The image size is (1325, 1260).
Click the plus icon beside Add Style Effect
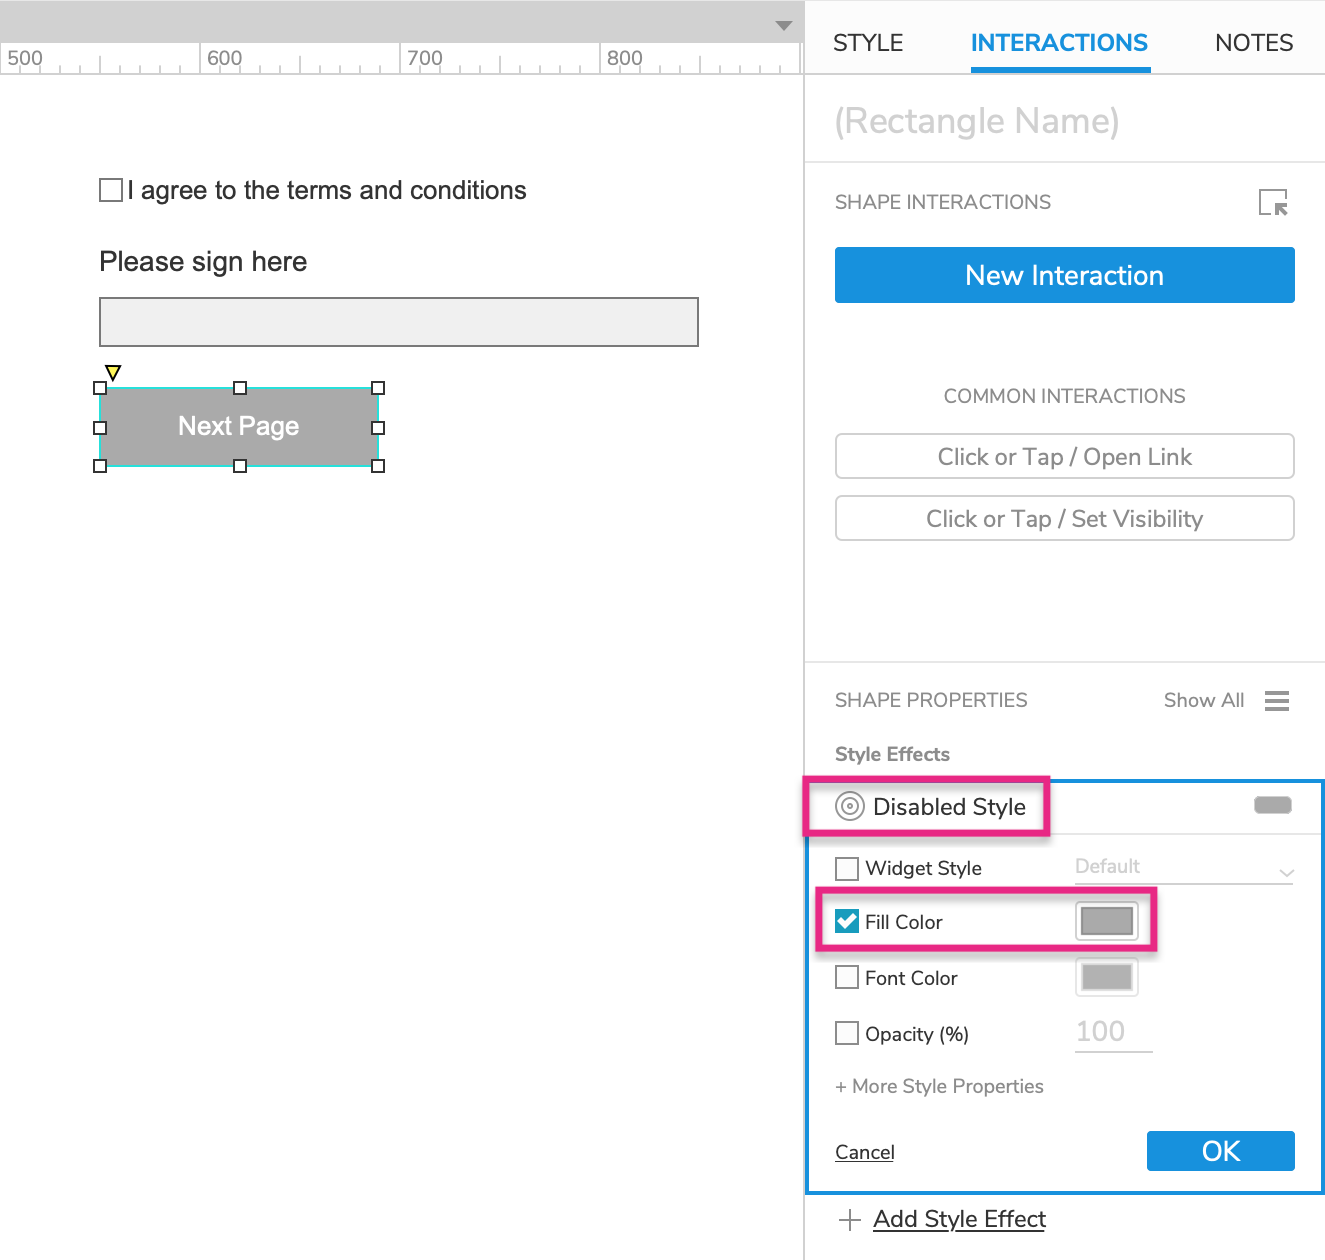pos(849,1220)
